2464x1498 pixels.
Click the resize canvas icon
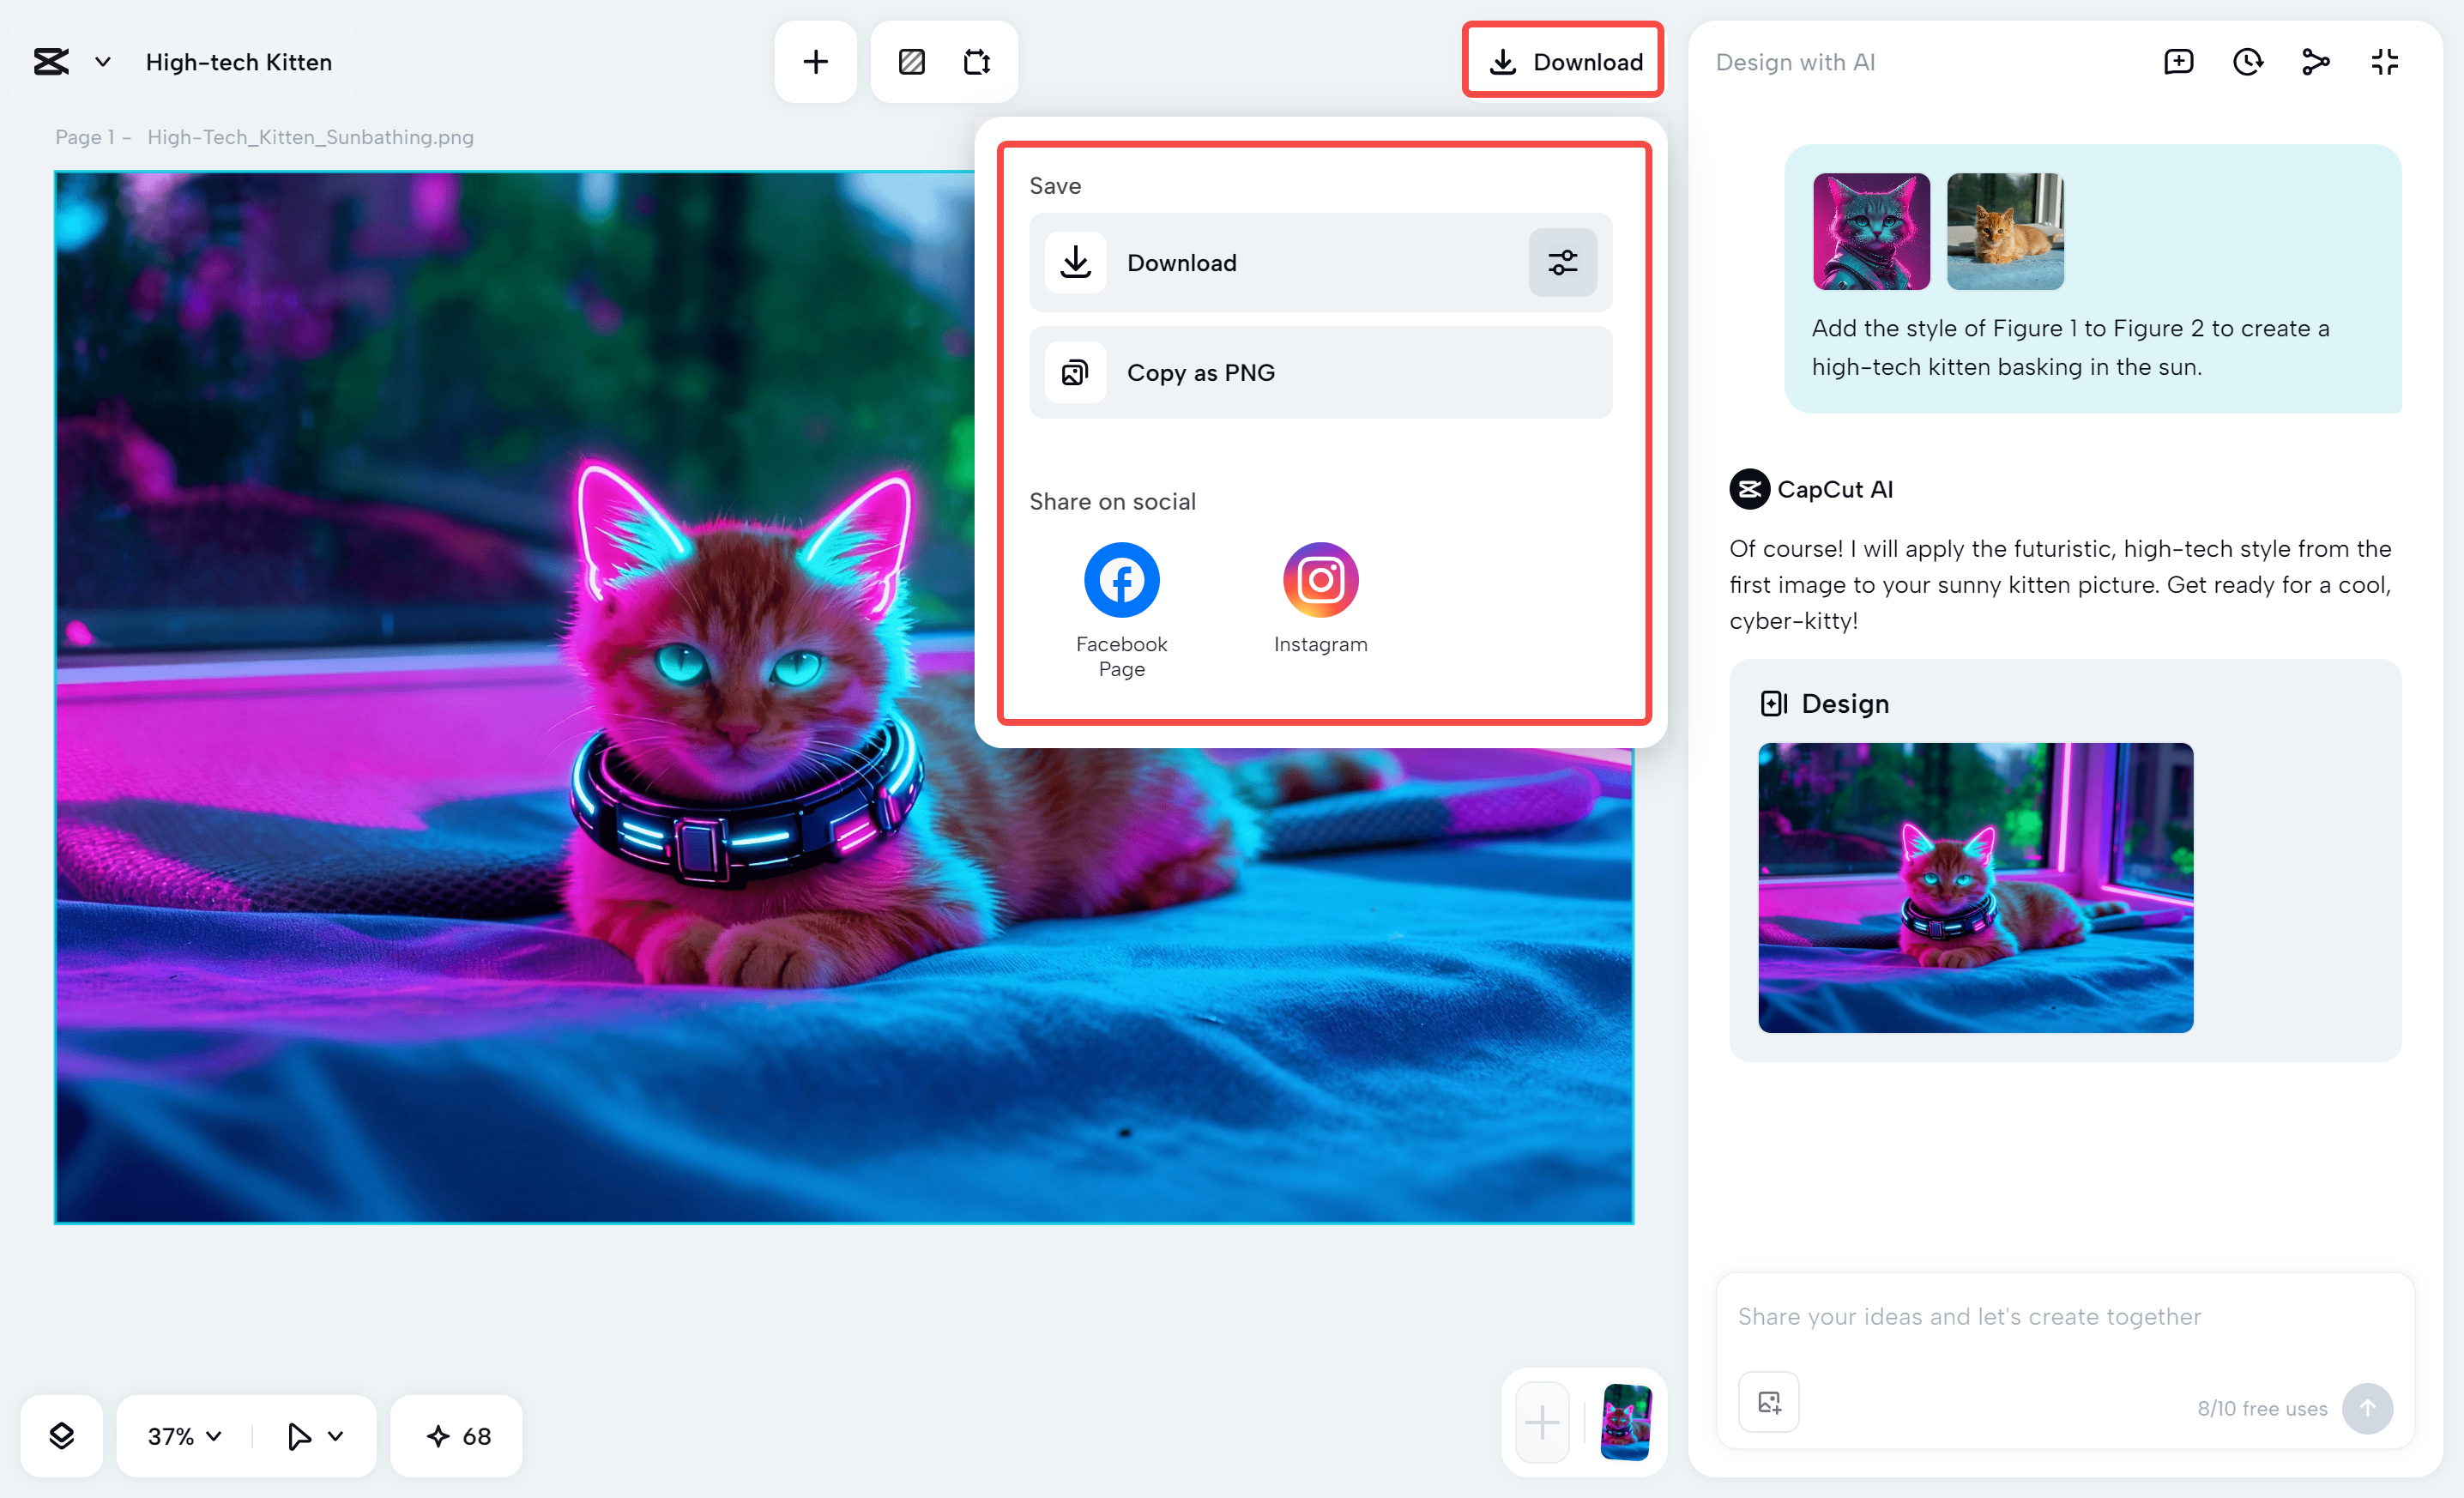(x=977, y=62)
